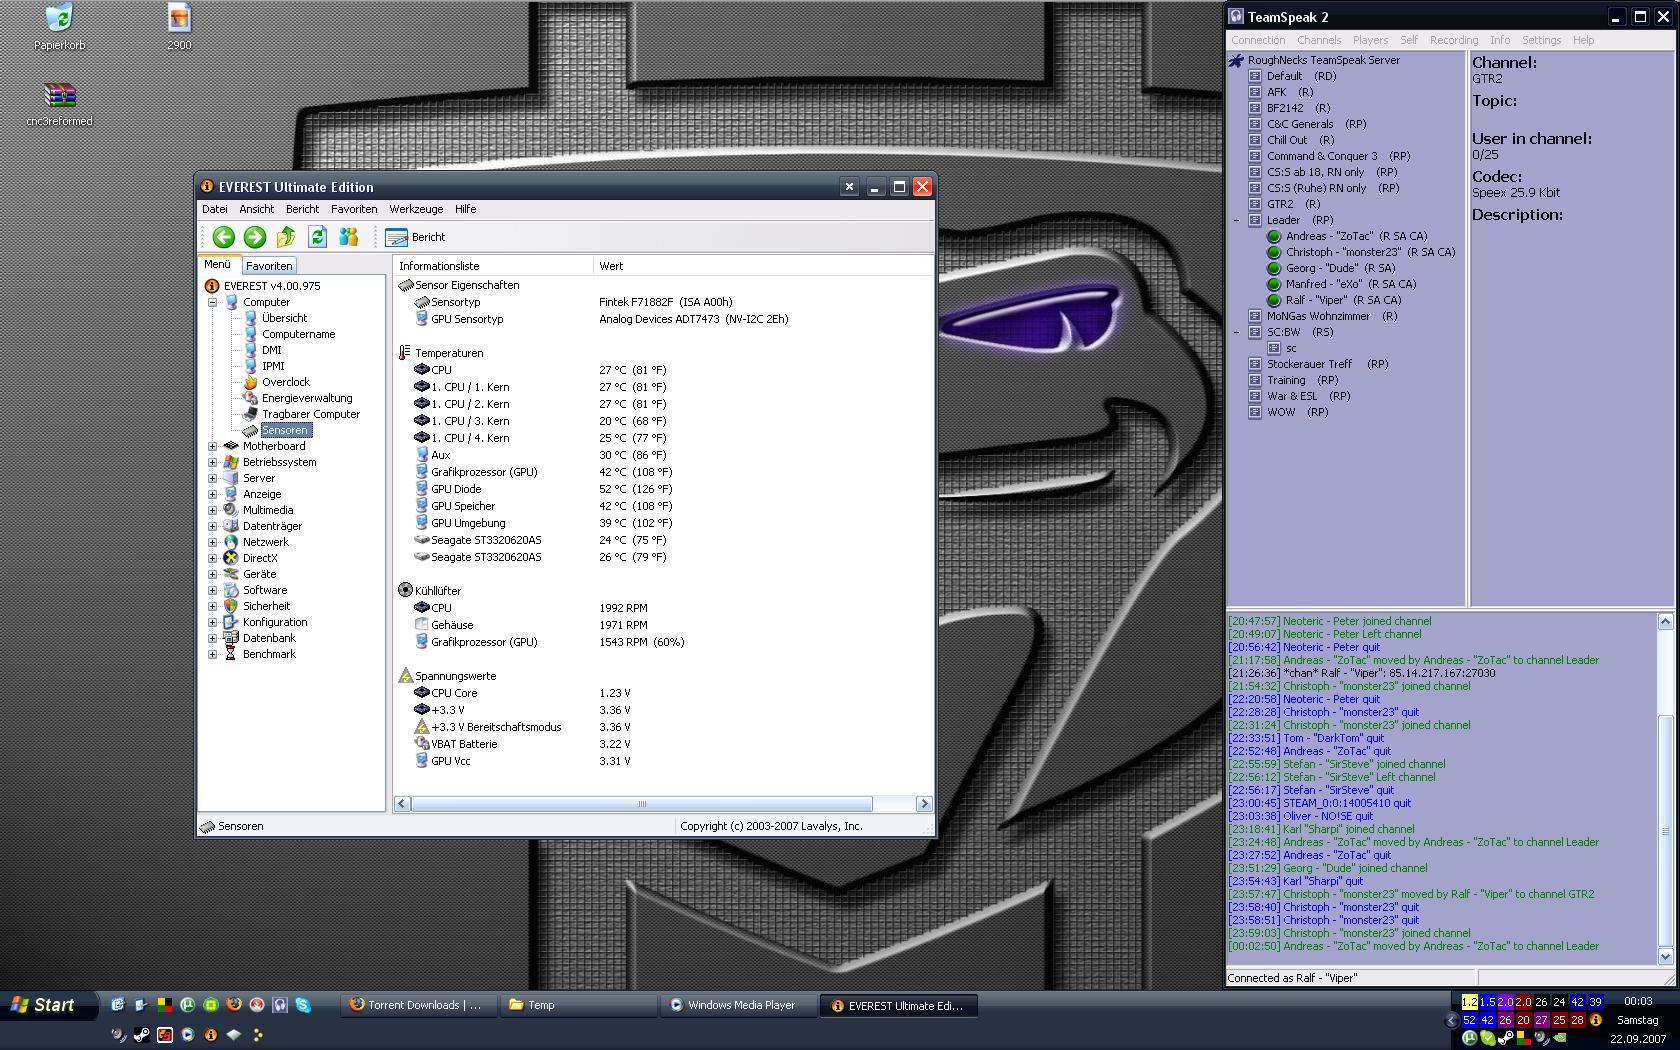This screenshot has height=1050, width=1680.
Task: Expand the Multimedia tree node
Action: click(212, 510)
